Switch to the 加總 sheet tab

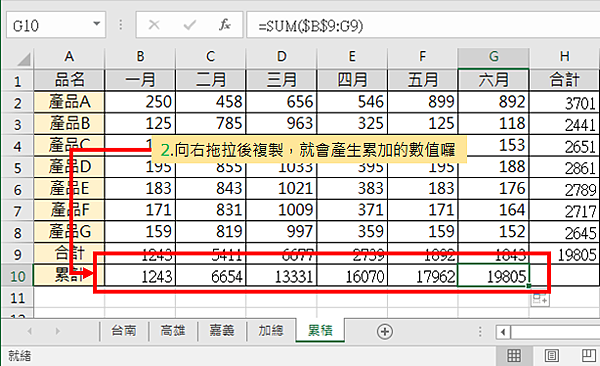pyautogui.click(x=271, y=331)
